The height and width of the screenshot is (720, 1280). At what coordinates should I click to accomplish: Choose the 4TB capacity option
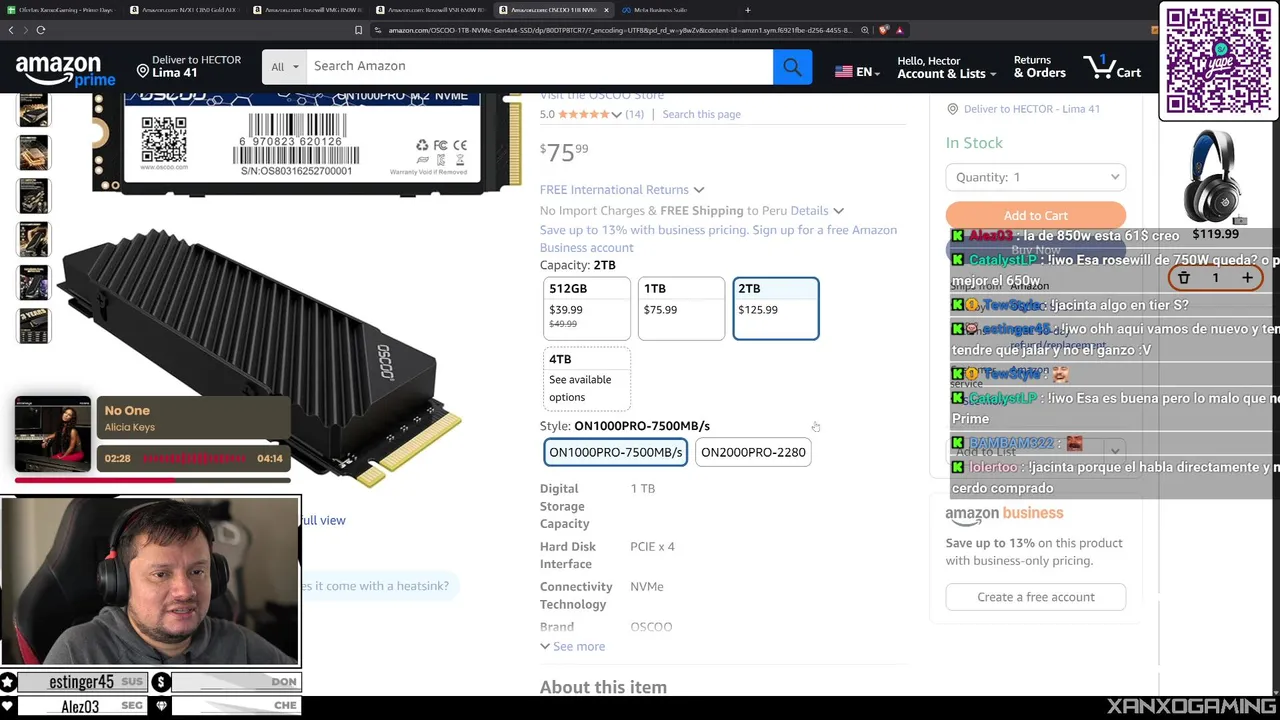pyautogui.click(x=587, y=378)
